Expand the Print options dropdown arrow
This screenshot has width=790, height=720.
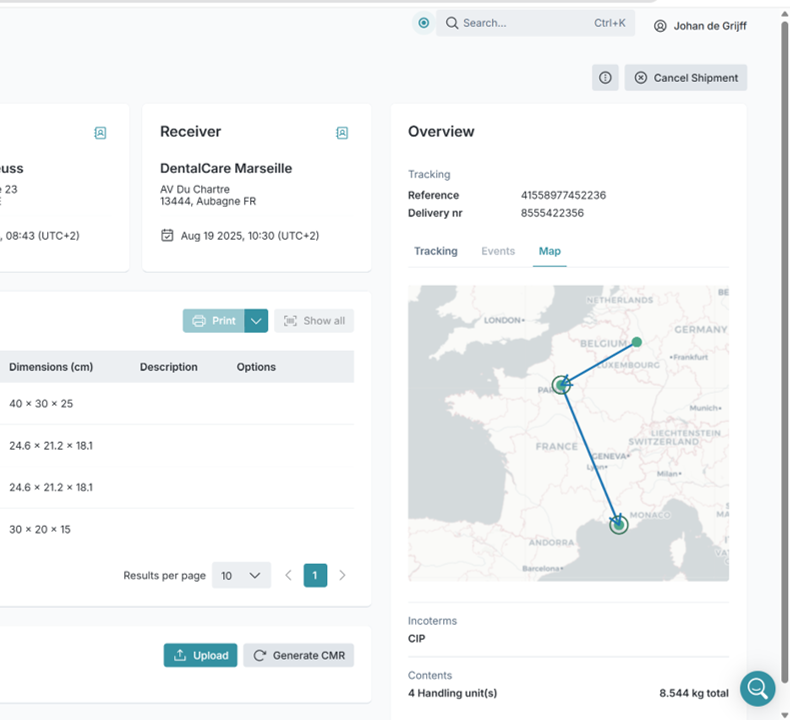[256, 321]
